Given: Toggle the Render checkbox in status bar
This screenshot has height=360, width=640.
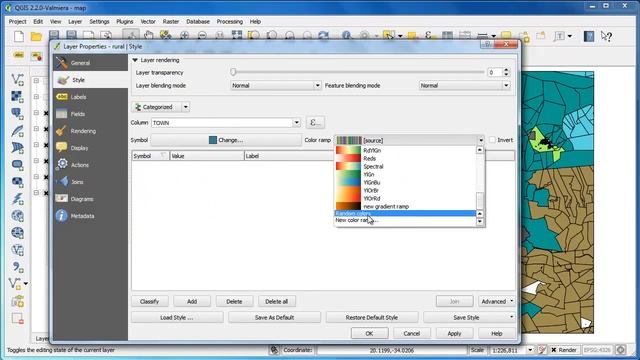Looking at the screenshot, I should (x=554, y=350).
